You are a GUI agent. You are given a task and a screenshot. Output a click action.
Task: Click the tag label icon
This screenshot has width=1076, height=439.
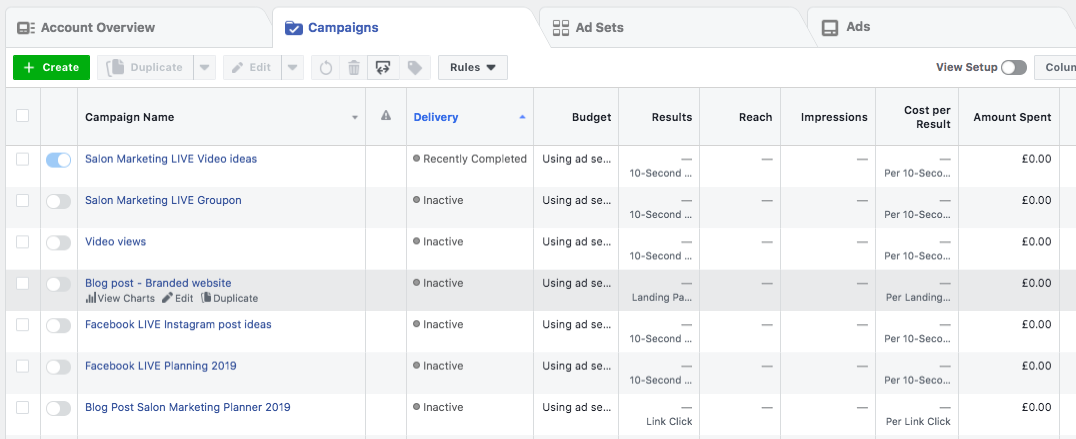pos(414,67)
